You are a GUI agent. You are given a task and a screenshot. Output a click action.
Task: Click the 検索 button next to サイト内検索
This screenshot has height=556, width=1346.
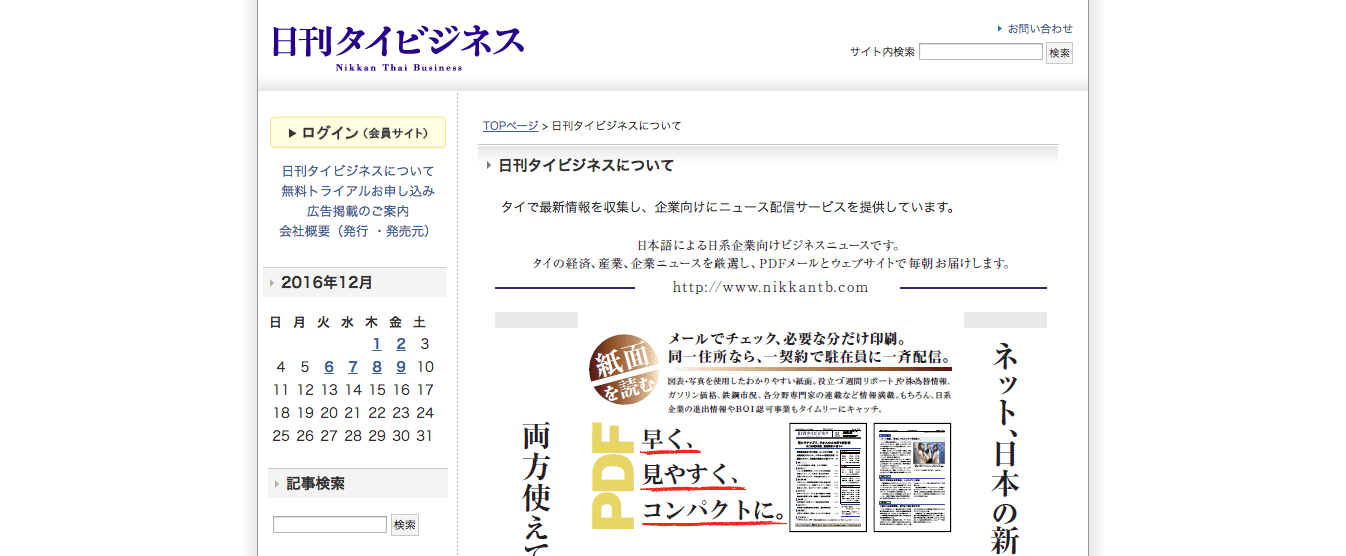[1060, 53]
